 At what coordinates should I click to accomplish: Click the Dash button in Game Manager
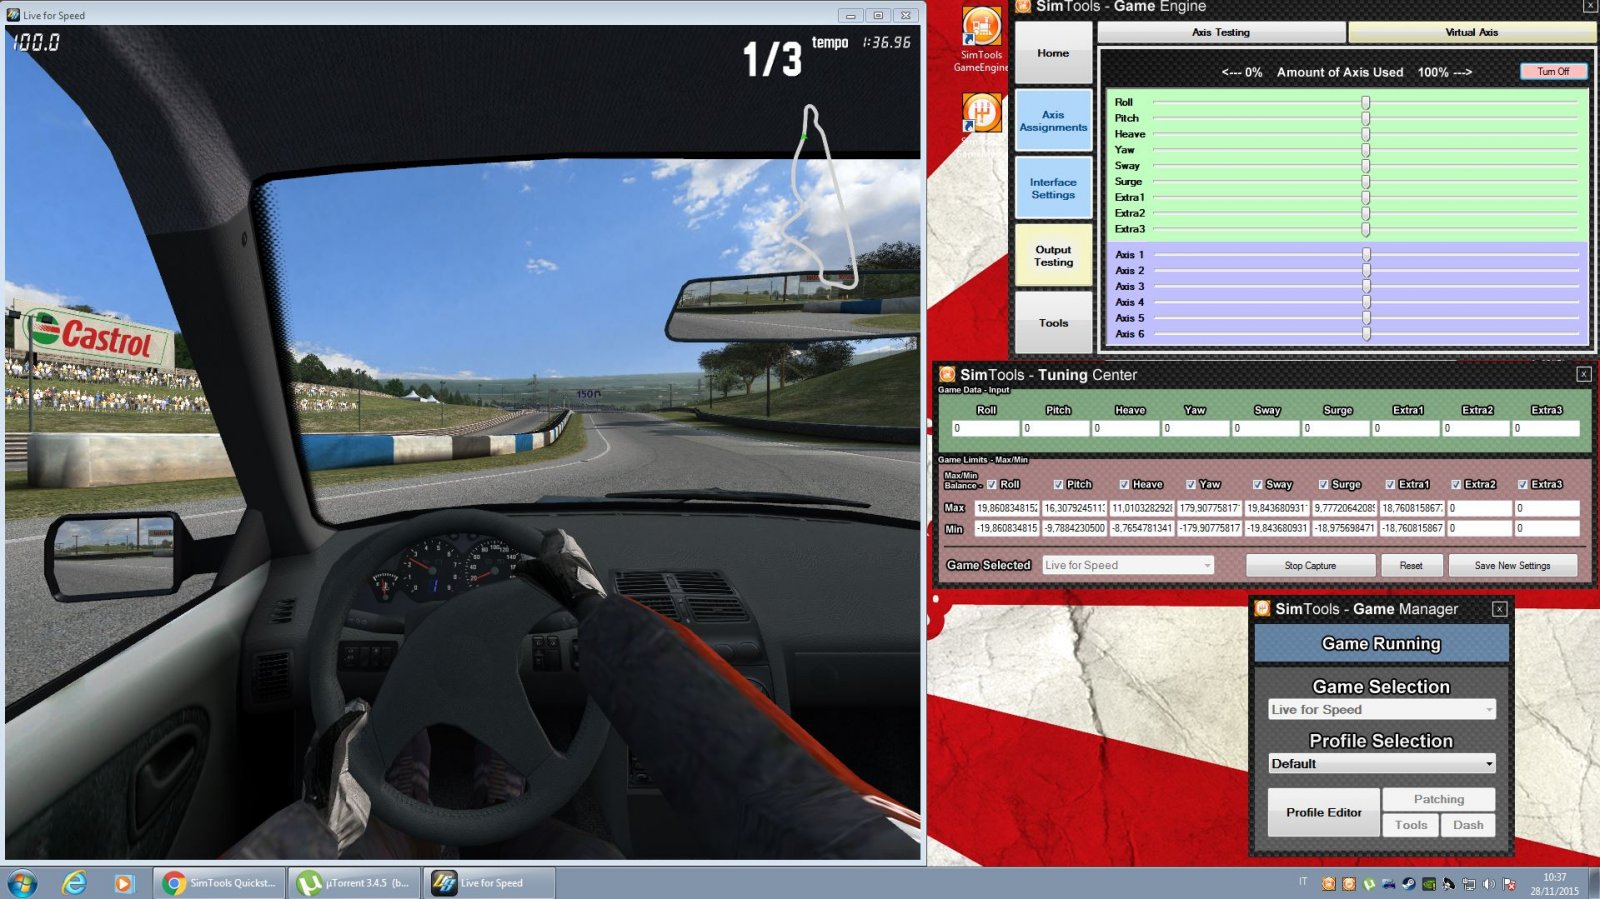pyautogui.click(x=1468, y=825)
